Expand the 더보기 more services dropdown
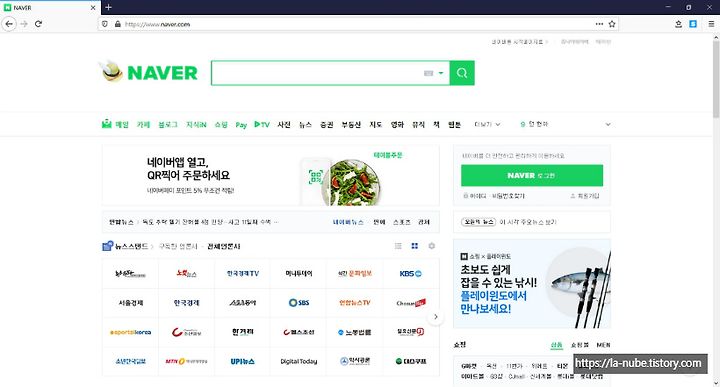Image resolution: width=720 pixels, height=387 pixels. [487, 124]
